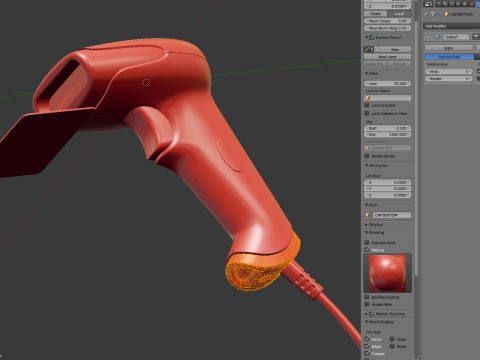
Task: Open the World properties tab icon
Action: pos(458,4)
